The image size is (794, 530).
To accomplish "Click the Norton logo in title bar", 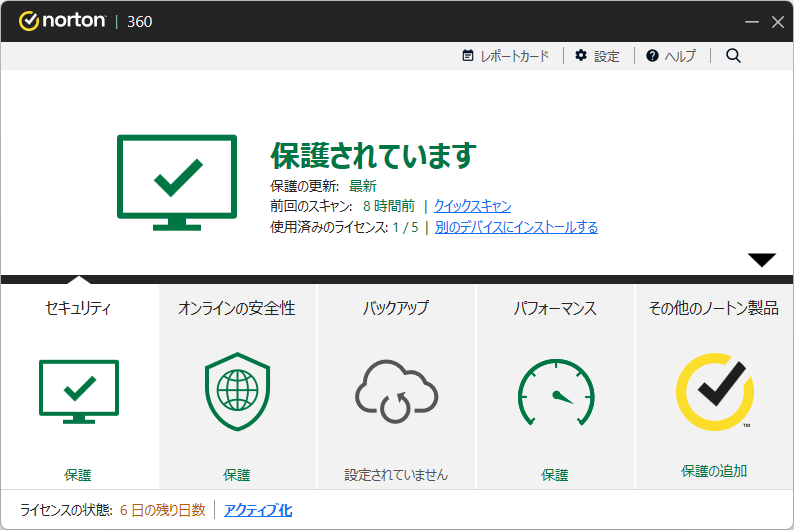I will tap(62, 21).
